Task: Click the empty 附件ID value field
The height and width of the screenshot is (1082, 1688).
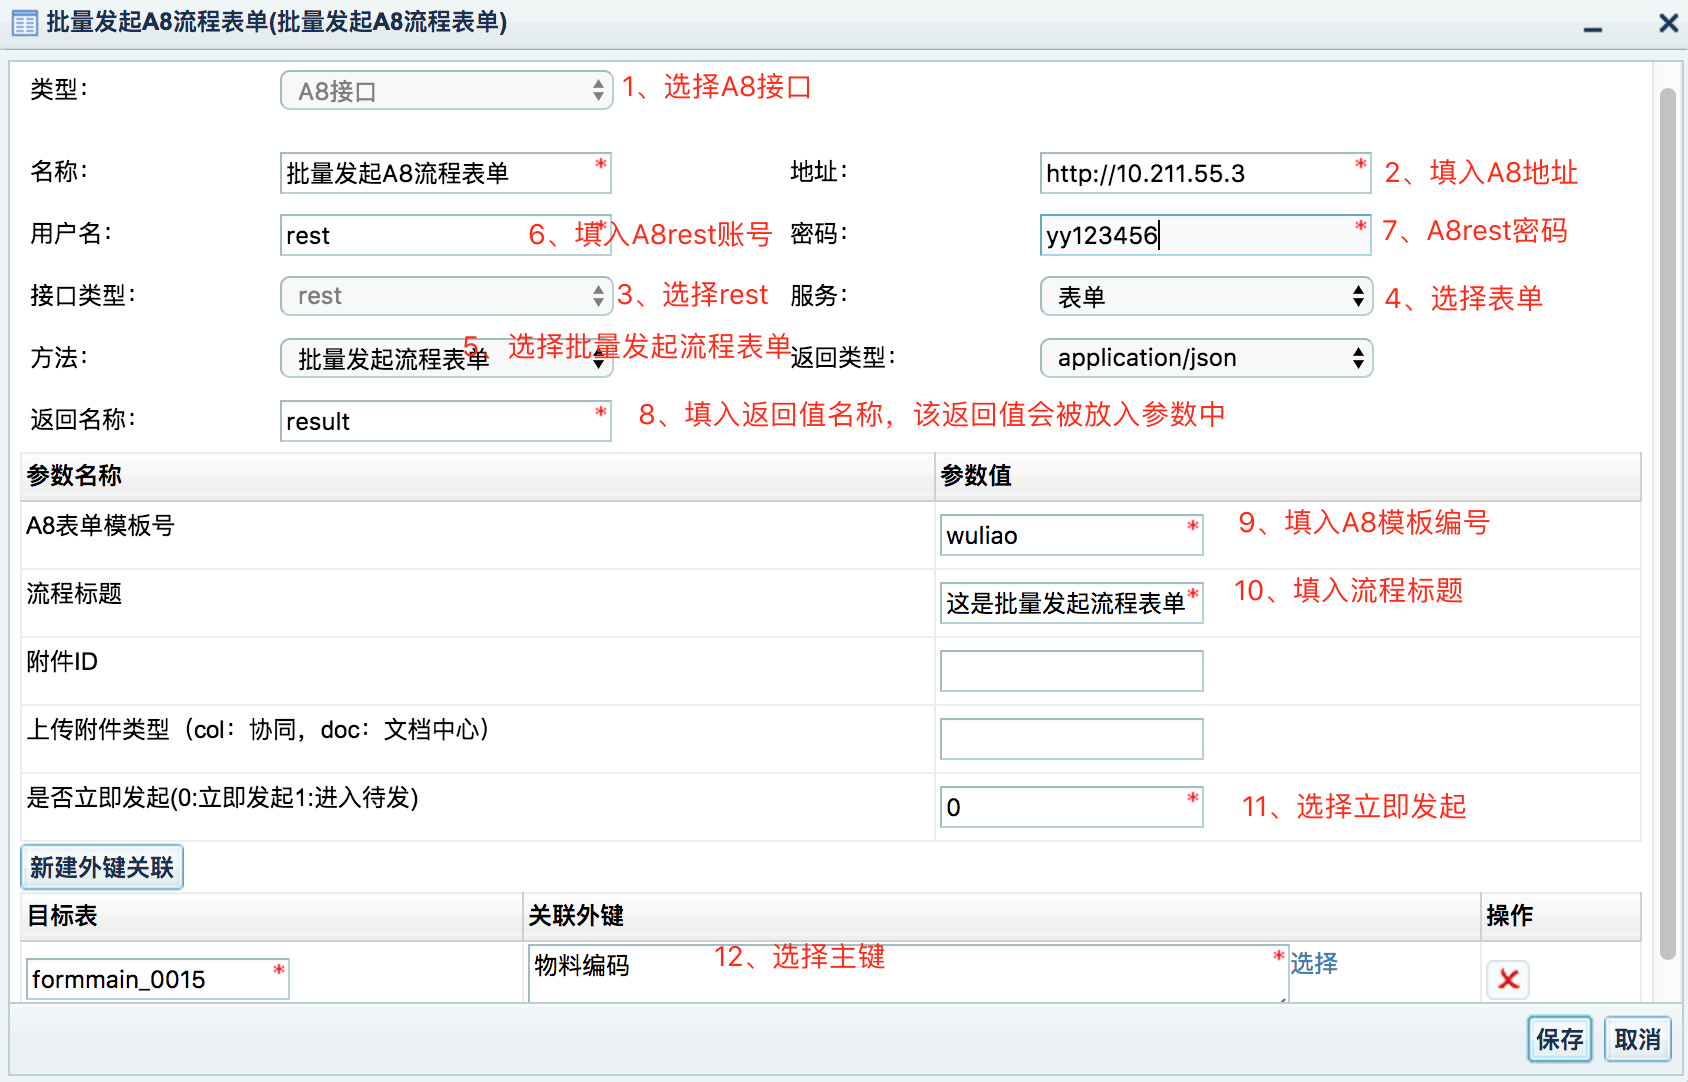Action: pyautogui.click(x=1072, y=671)
